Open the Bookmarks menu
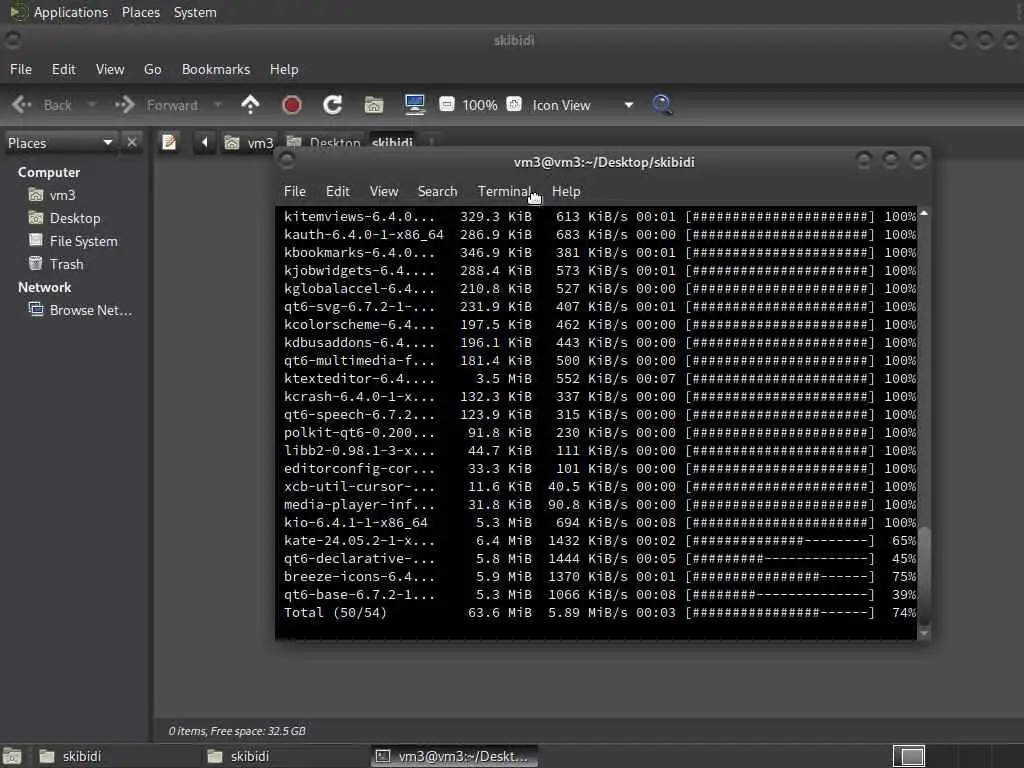 click(216, 69)
